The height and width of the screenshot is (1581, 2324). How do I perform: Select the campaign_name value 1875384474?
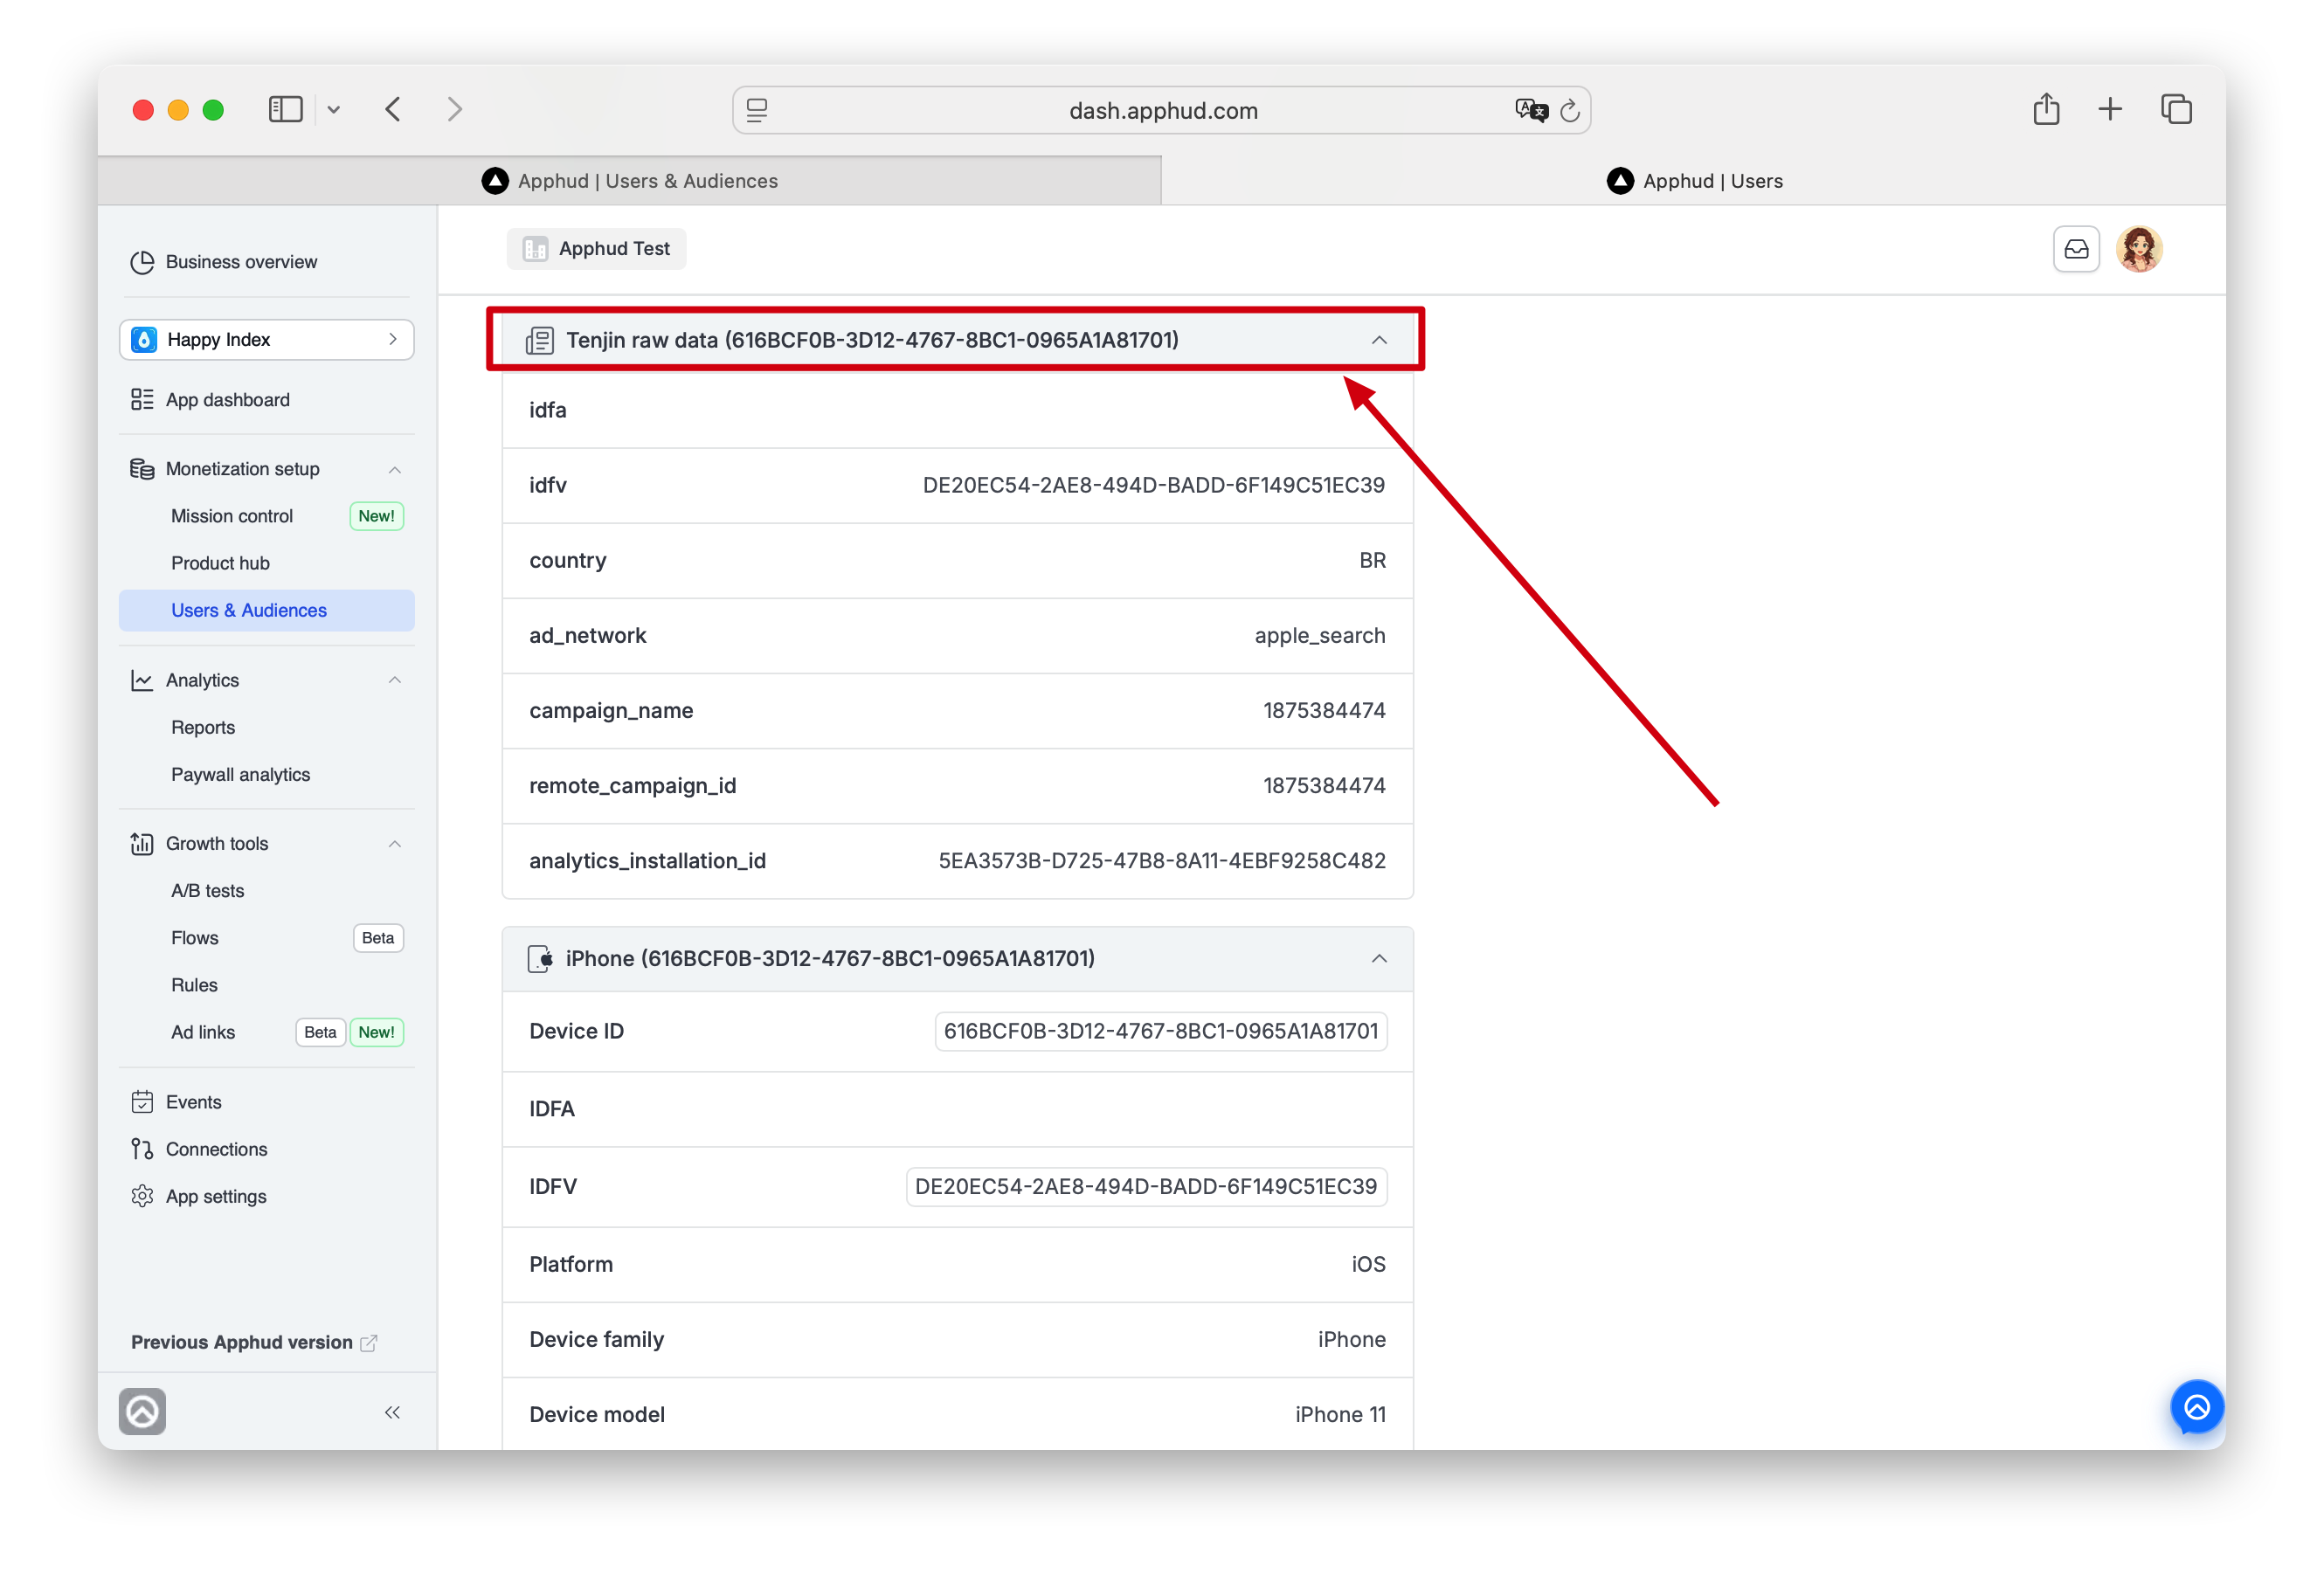click(x=1324, y=710)
